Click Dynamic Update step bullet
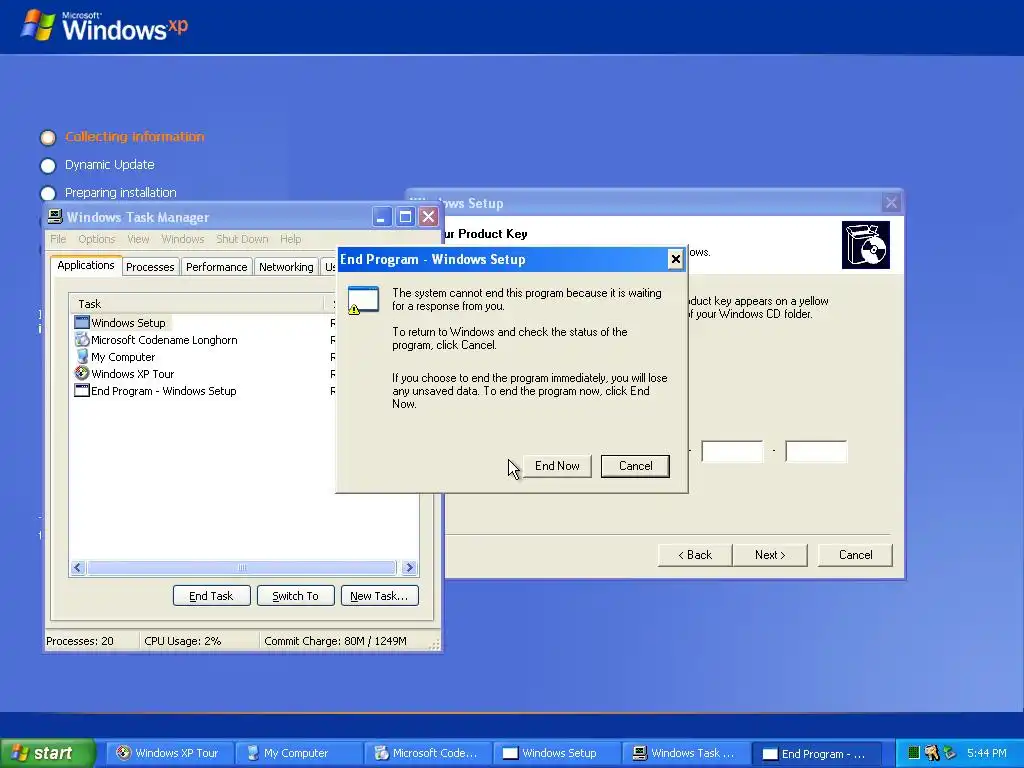1024x768 pixels. coord(48,166)
